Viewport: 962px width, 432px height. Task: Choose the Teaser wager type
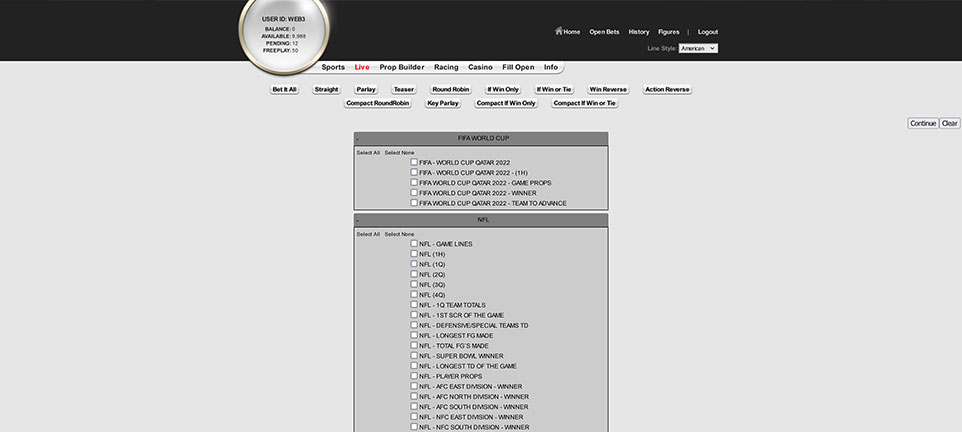[404, 90]
